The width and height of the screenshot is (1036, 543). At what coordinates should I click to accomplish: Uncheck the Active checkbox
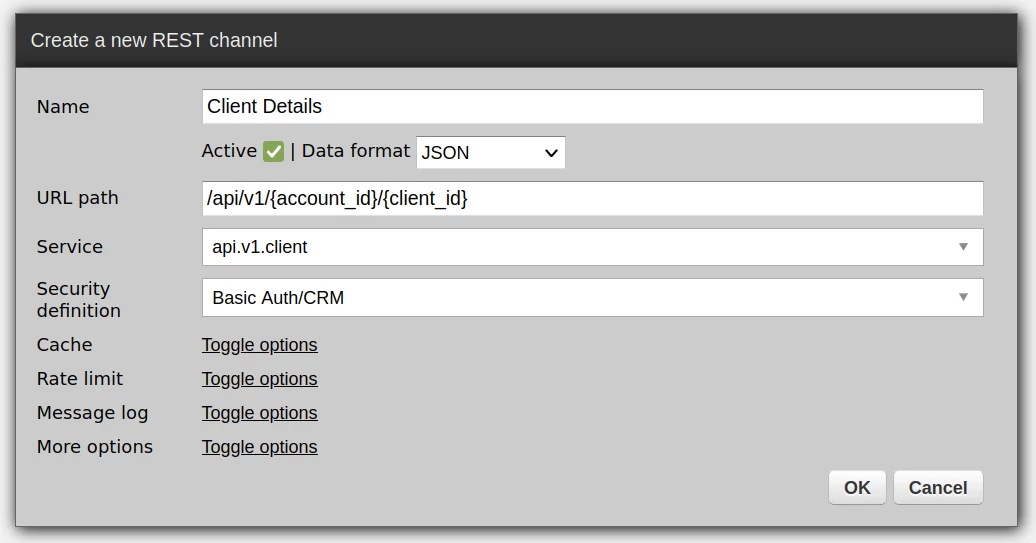click(x=274, y=152)
